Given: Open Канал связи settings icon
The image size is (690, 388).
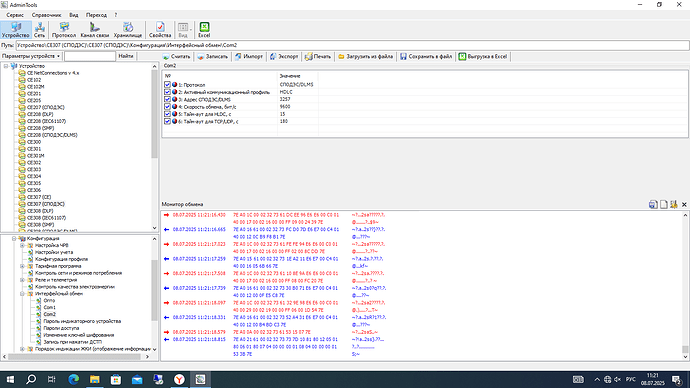Looking at the screenshot, I should click(95, 29).
